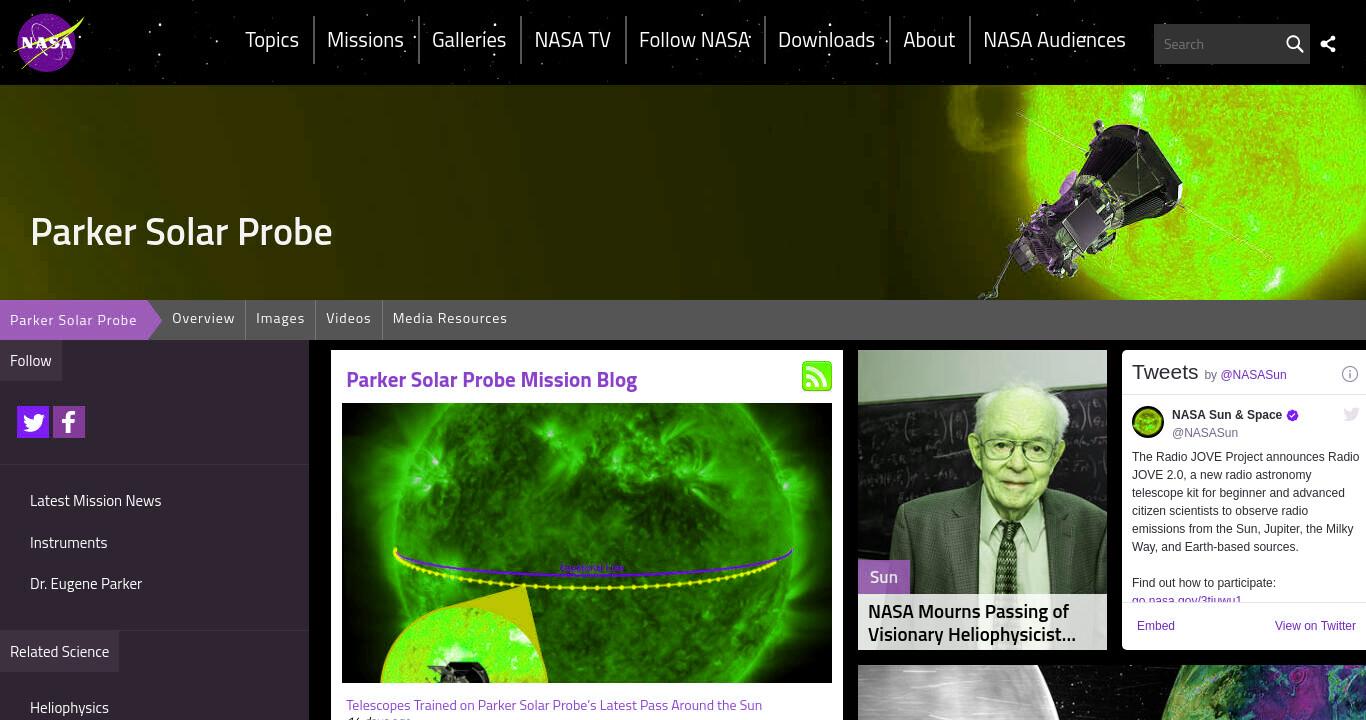Open the share icon in header
The width and height of the screenshot is (1366, 720).
click(1328, 44)
